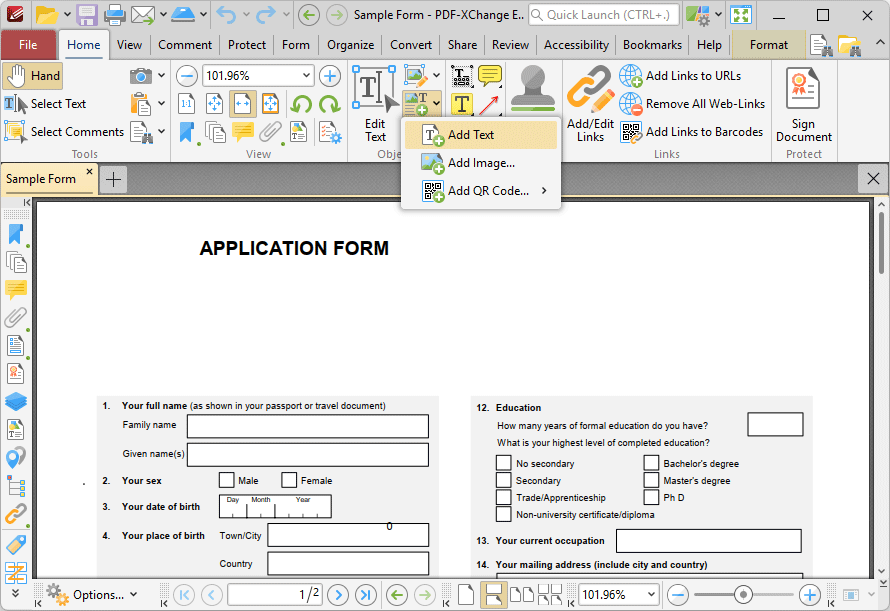Expand the Edit Image dropdown arrow
This screenshot has height=611, width=890.
point(436,76)
